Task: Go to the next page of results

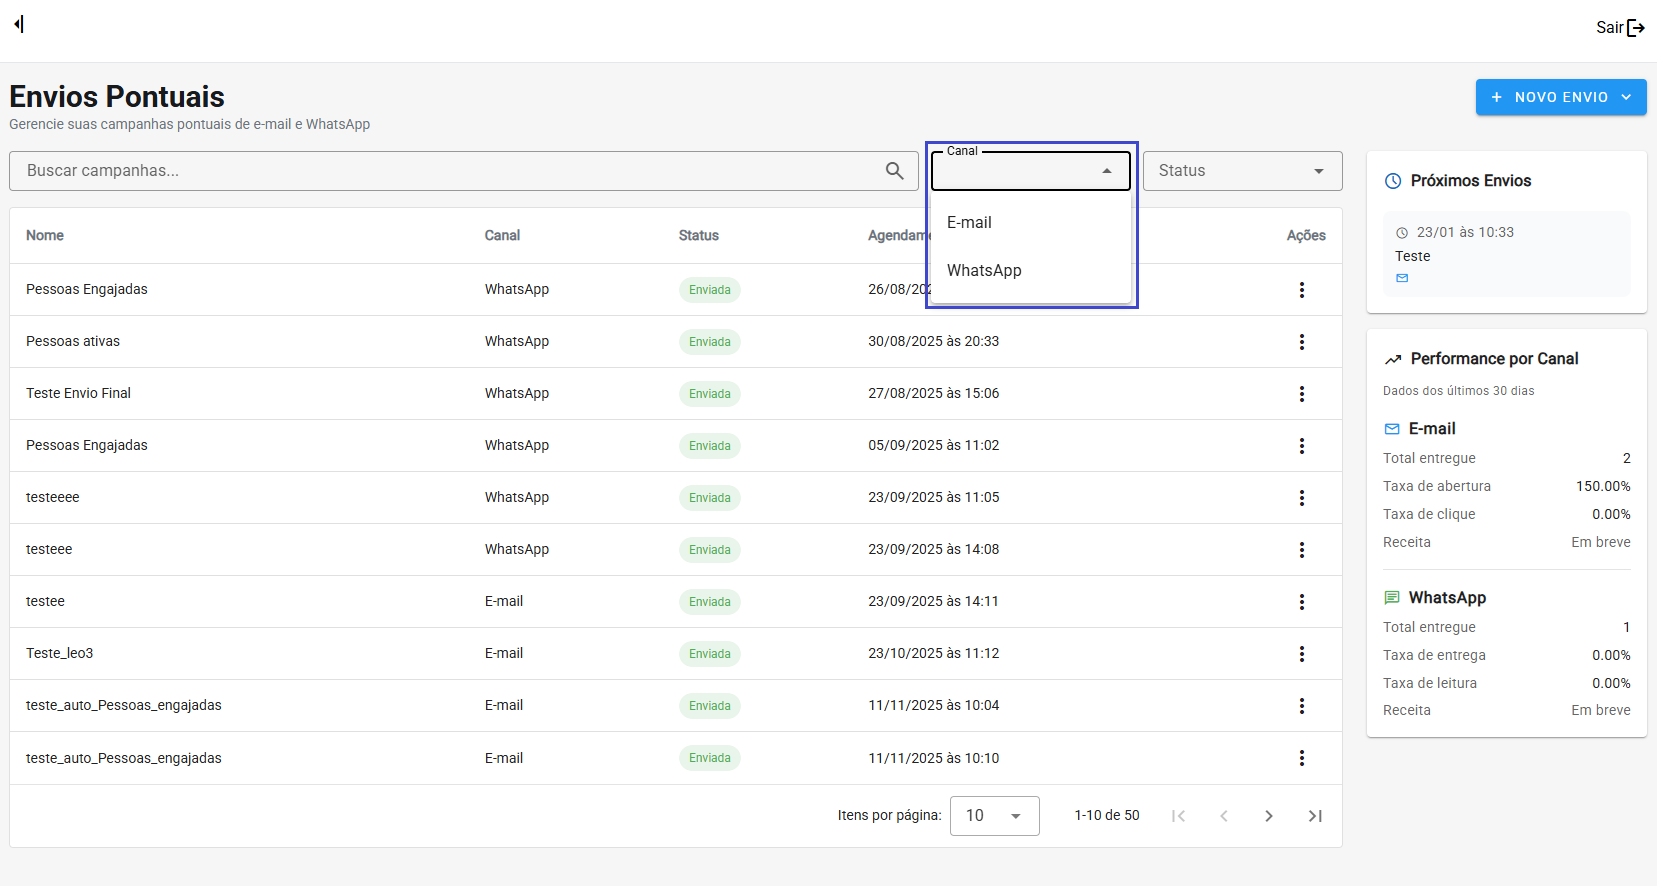Action: tap(1268, 816)
